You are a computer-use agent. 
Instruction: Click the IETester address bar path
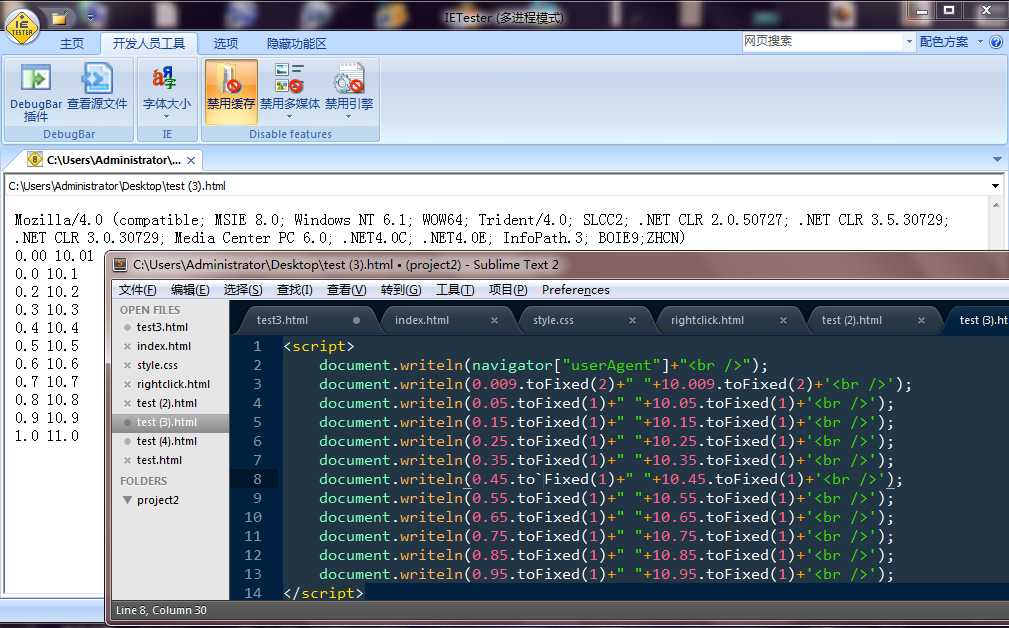[116, 186]
